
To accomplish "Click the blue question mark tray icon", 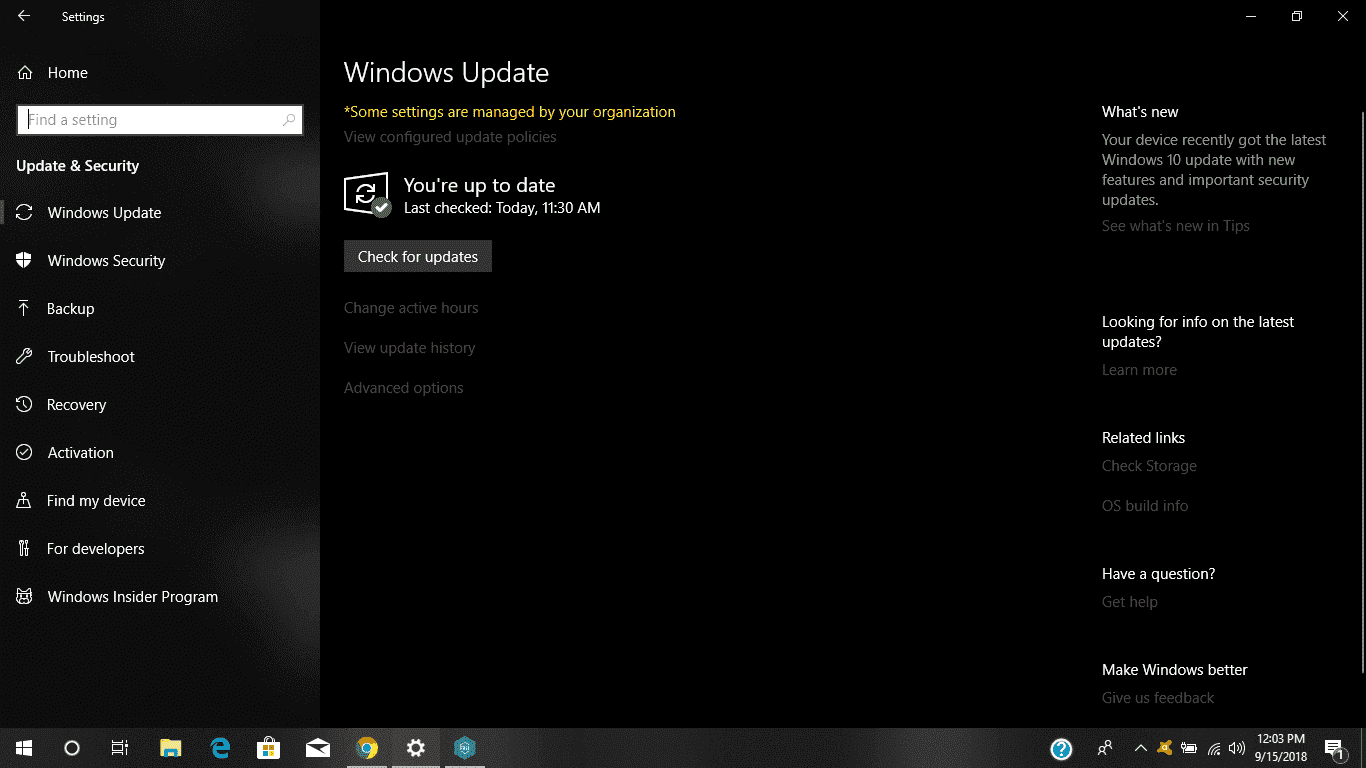I will coord(1061,748).
